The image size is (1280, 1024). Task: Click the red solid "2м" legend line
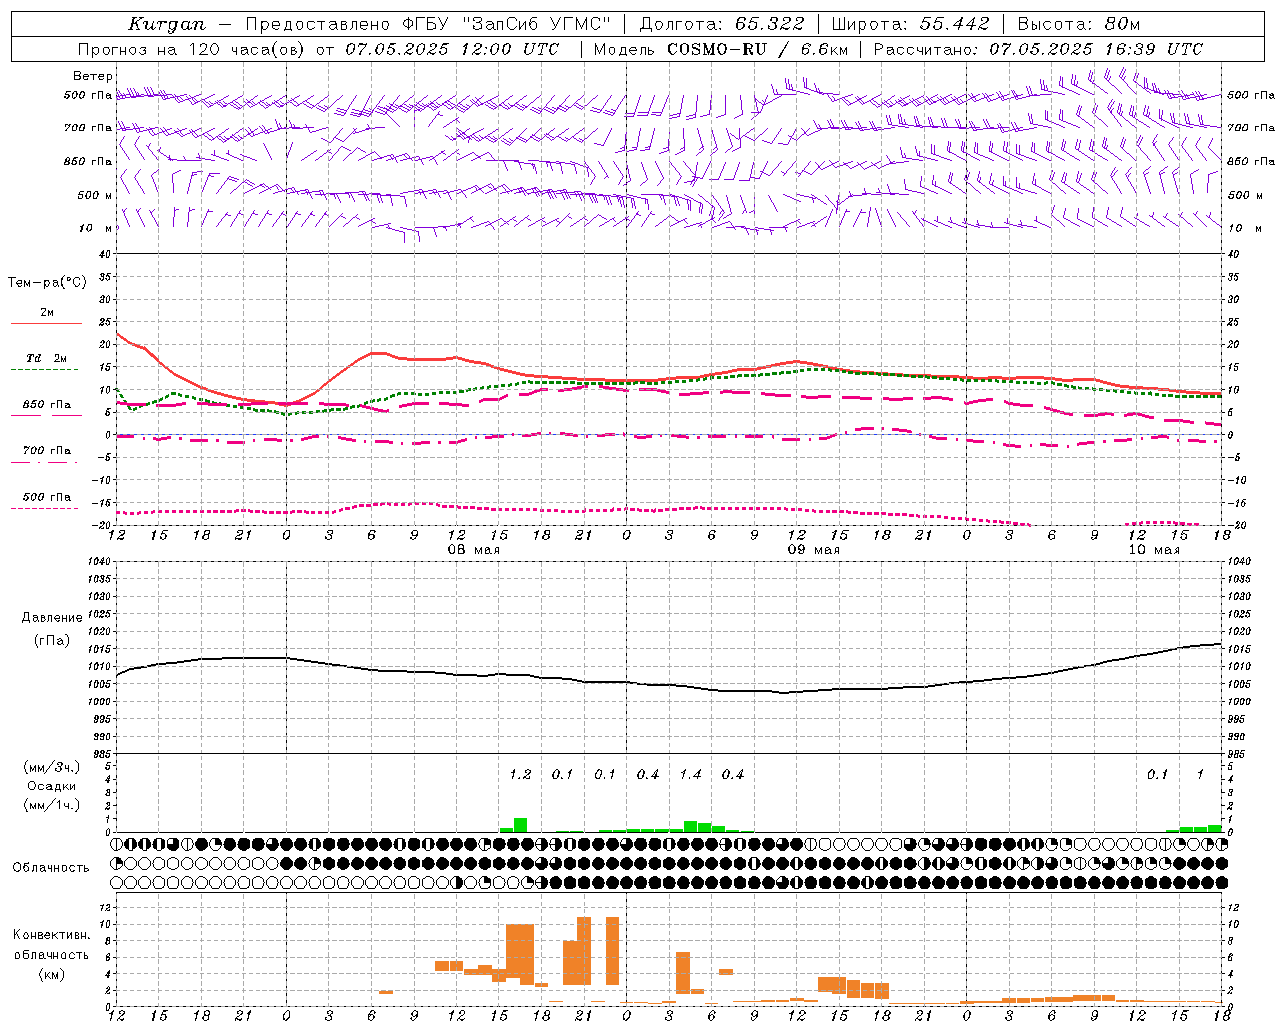[46, 324]
